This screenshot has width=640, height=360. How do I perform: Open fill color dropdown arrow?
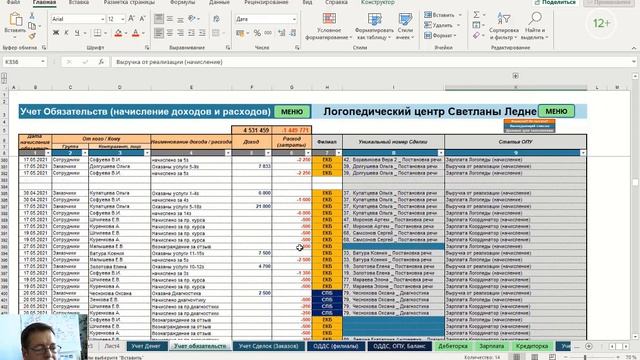[x=126, y=33]
